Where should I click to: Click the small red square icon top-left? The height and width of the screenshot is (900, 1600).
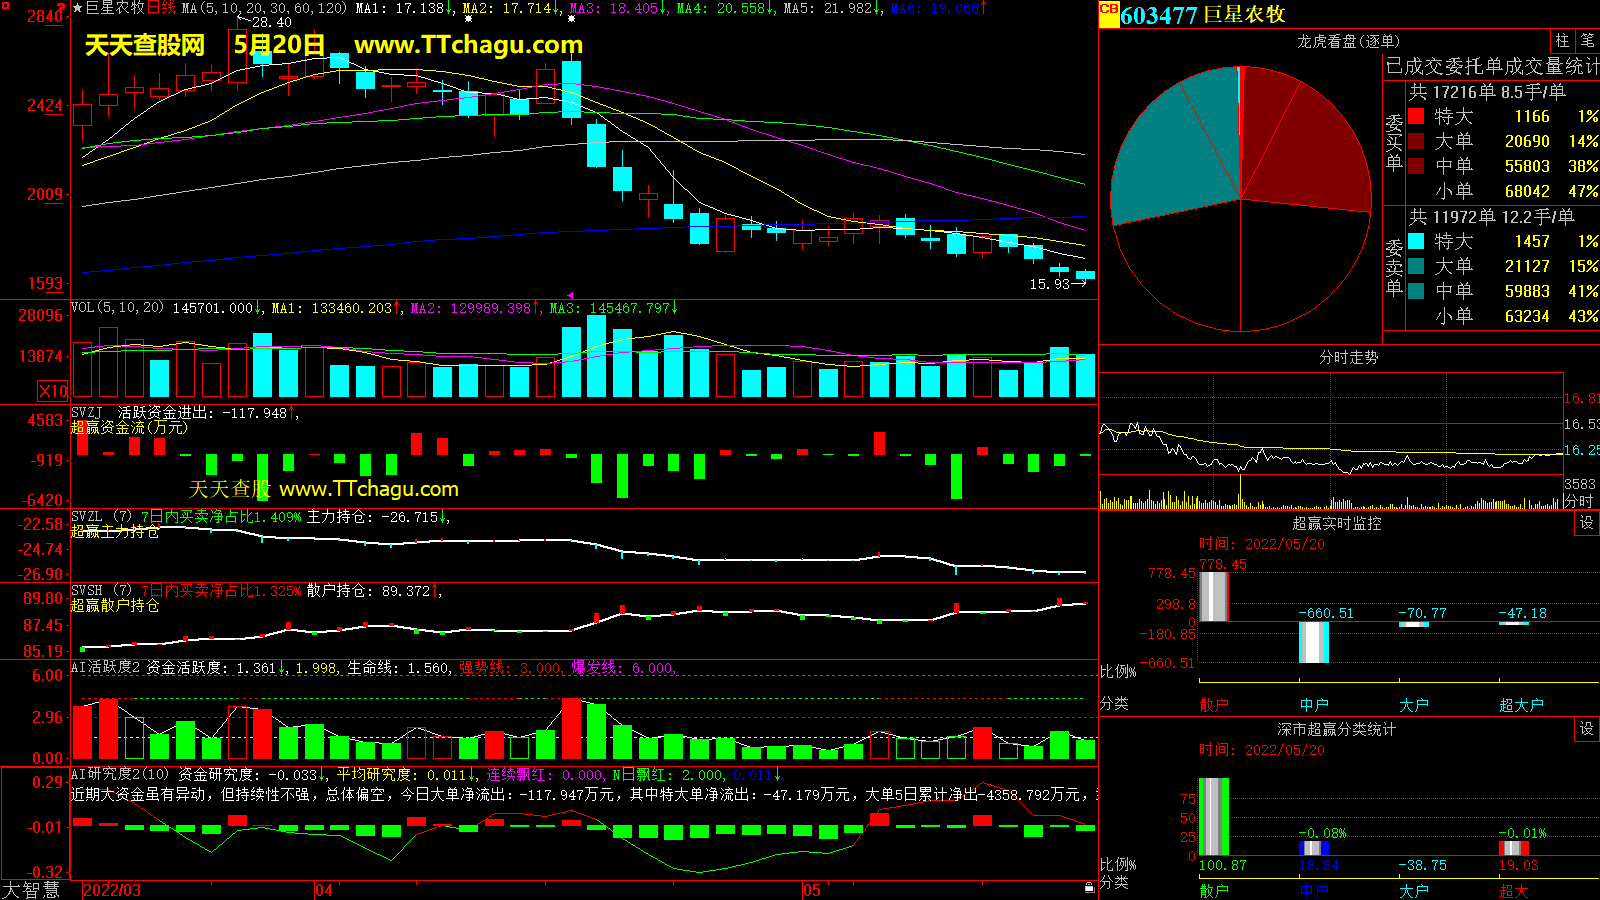tap(5, 6)
